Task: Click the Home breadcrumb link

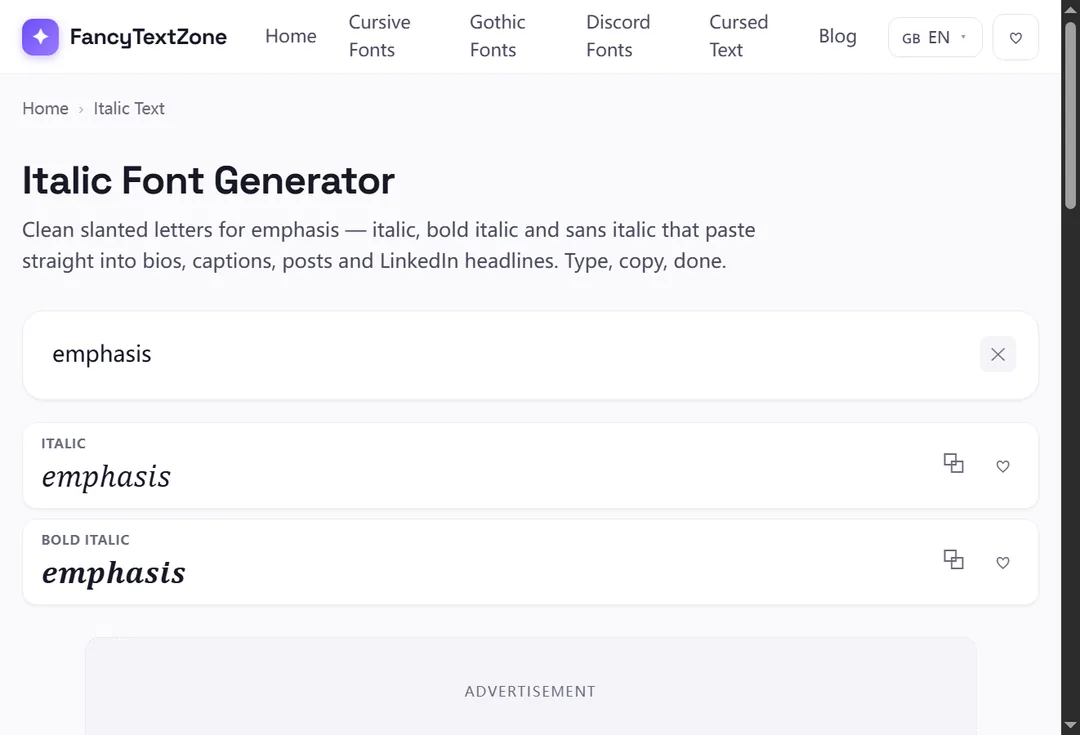Action: point(45,108)
